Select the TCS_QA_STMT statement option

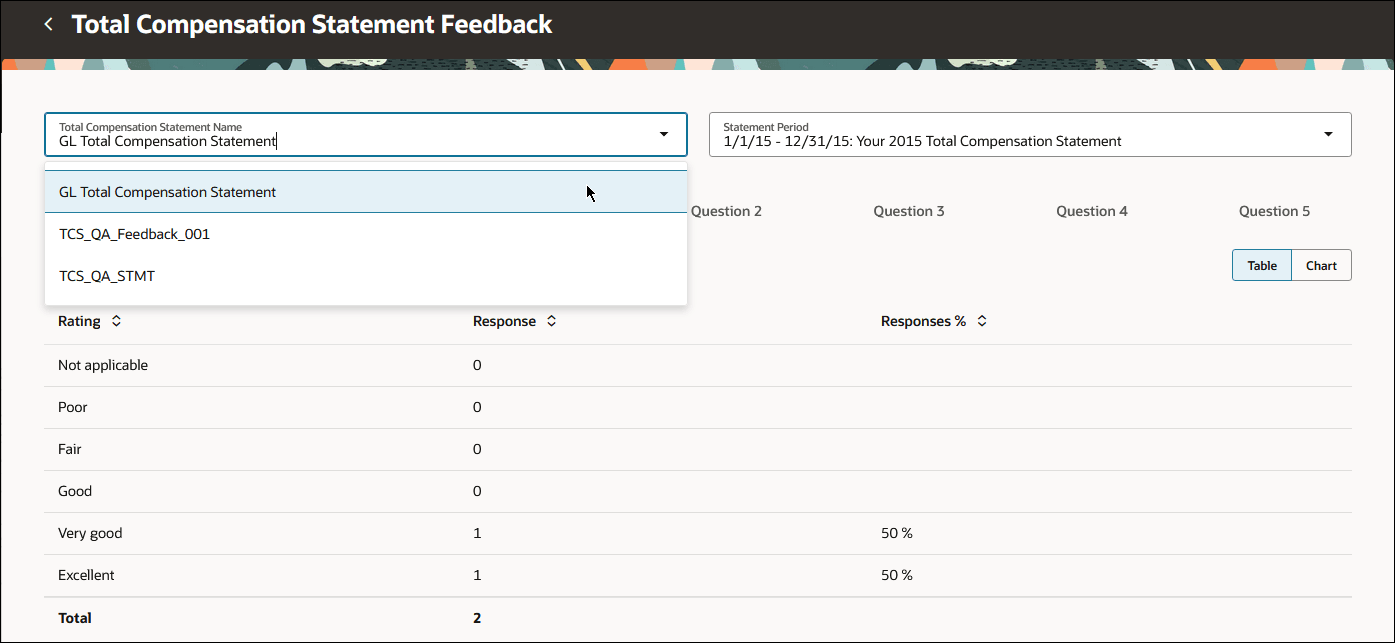(x=108, y=275)
